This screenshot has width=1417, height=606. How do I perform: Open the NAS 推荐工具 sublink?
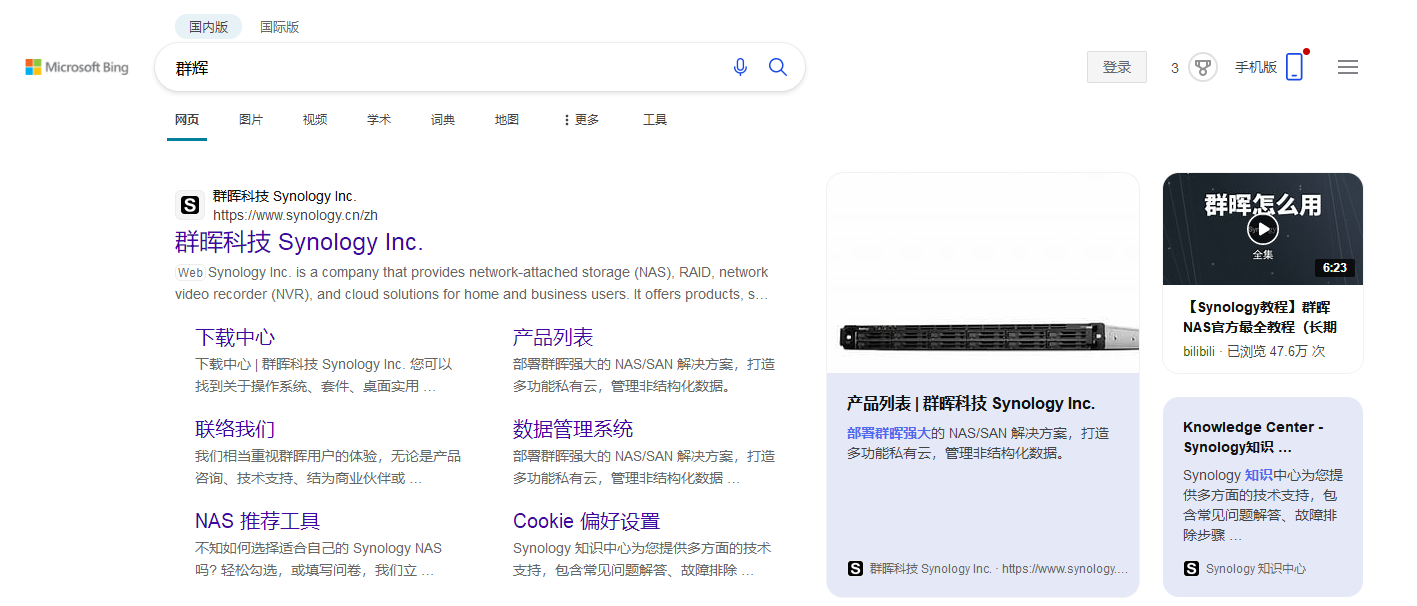coord(258,521)
